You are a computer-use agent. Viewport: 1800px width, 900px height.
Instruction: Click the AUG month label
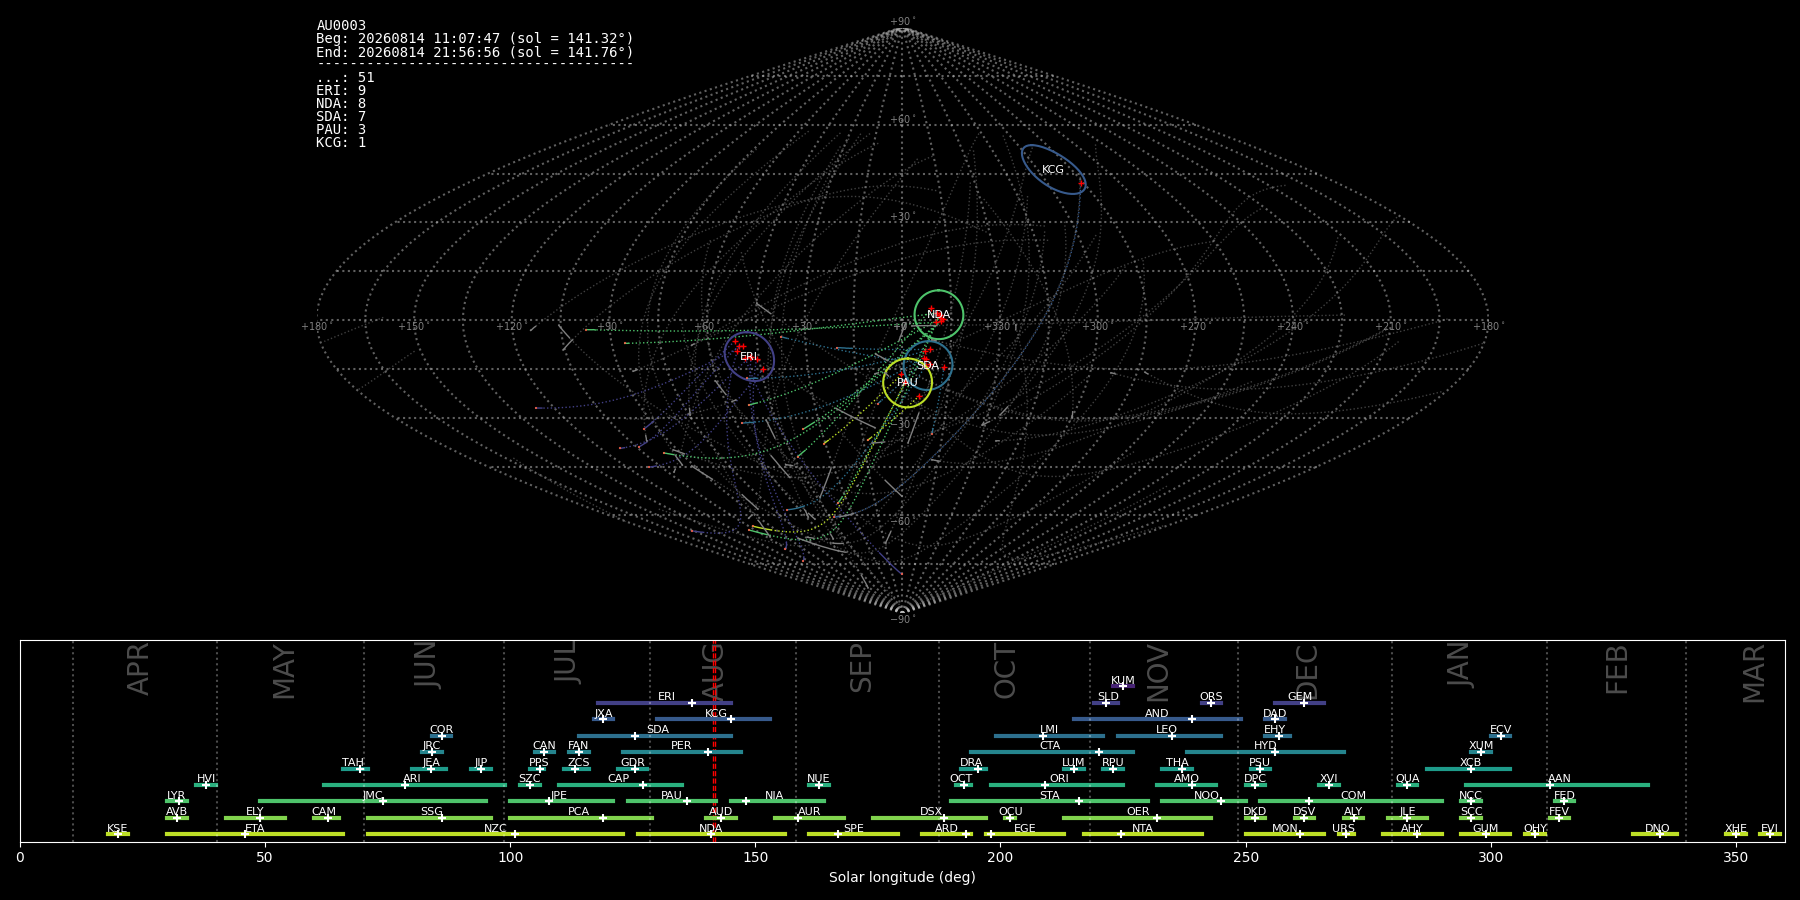click(x=713, y=671)
